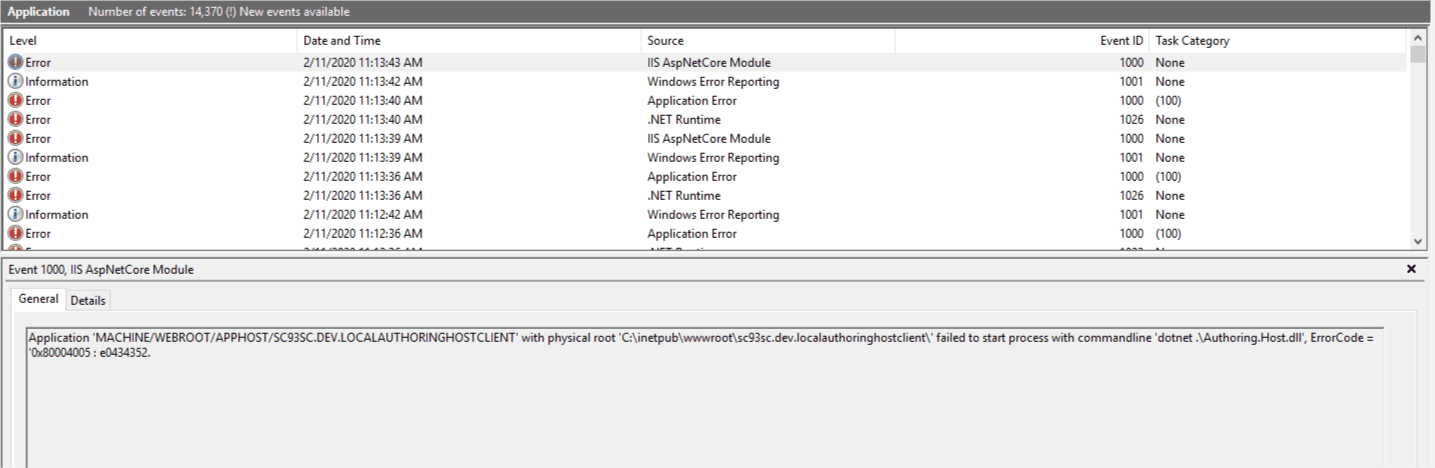Click information icon of 11:13:39 Windows Error Reporting row

[x=15, y=157]
